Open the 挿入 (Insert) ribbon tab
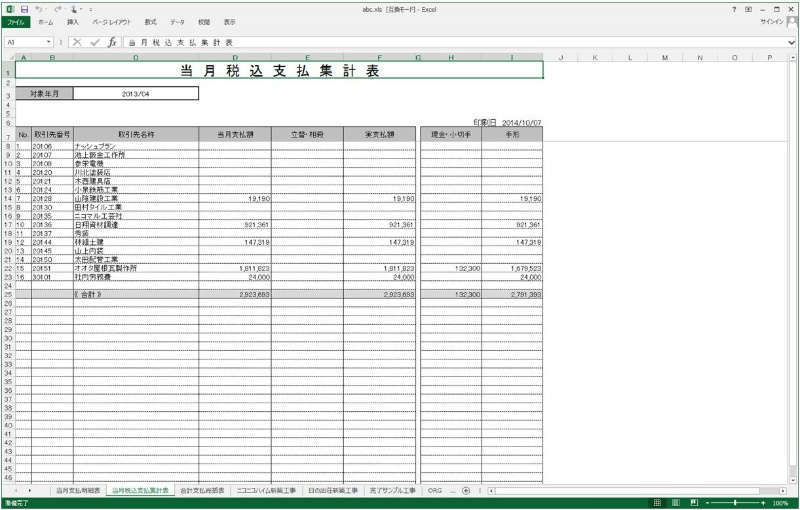800x510 pixels. click(x=73, y=21)
